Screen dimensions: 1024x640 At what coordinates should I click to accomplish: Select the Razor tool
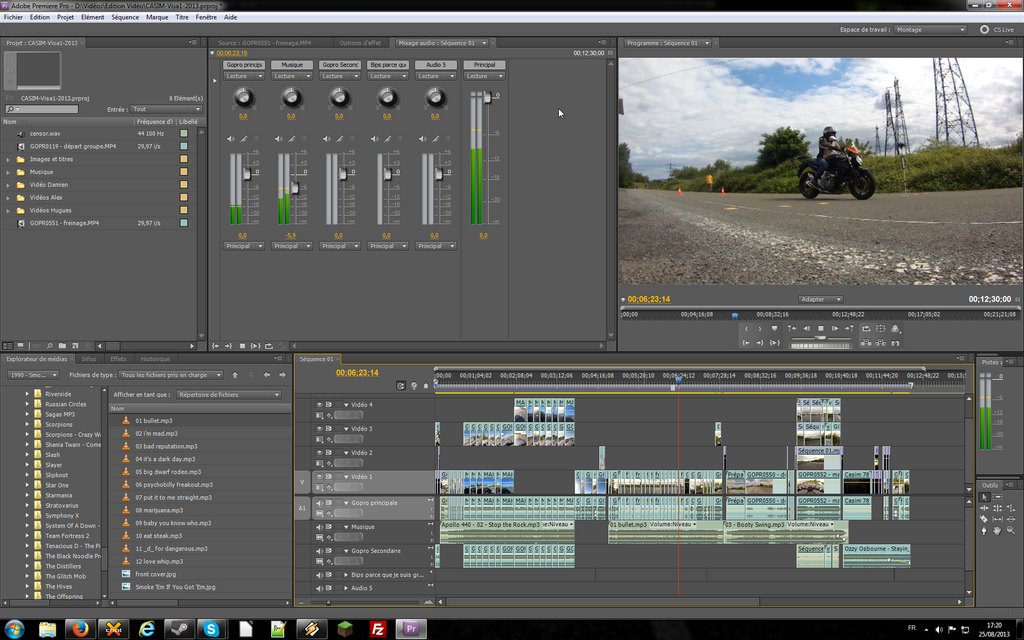pyautogui.click(x=984, y=519)
